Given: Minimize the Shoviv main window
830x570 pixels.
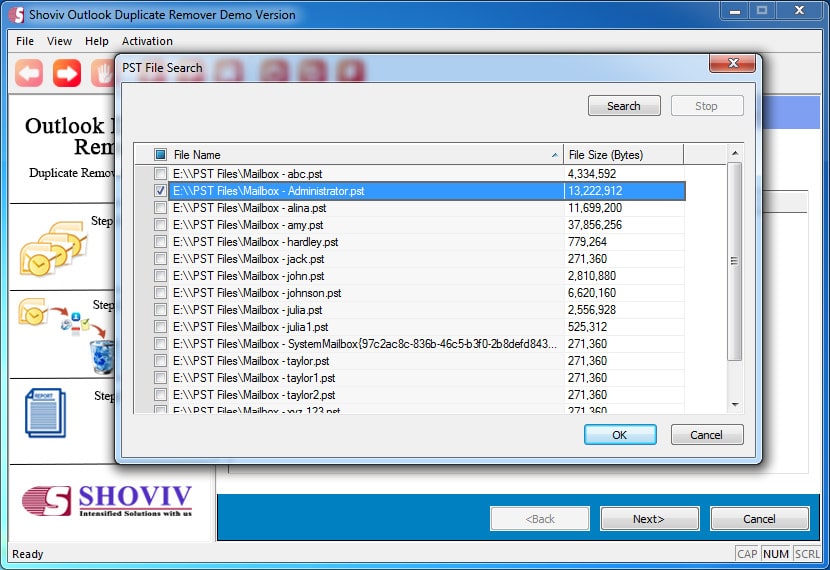Looking at the screenshot, I should pos(735,11).
